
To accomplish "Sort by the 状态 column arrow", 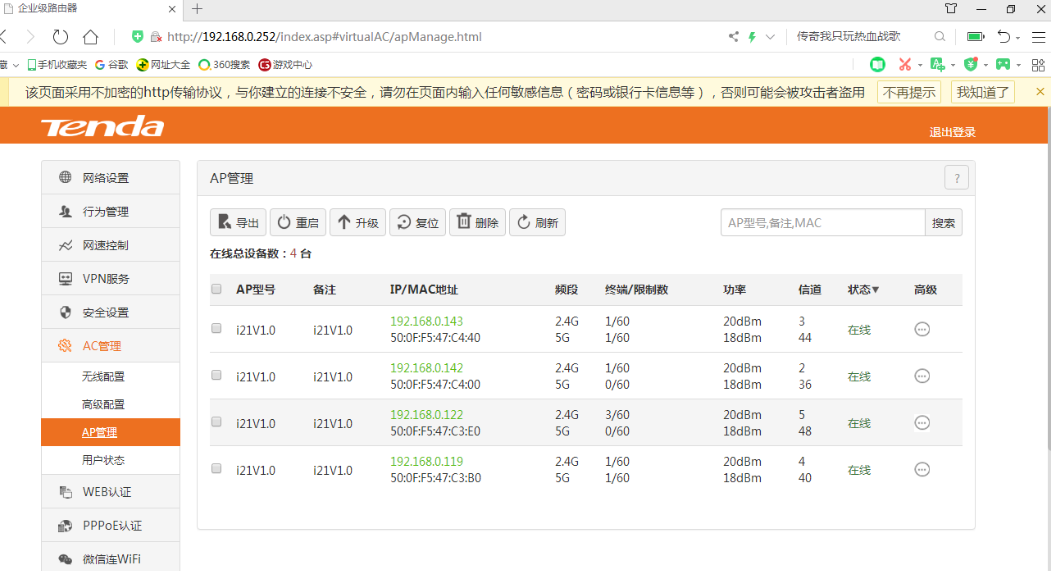I will 875,290.
